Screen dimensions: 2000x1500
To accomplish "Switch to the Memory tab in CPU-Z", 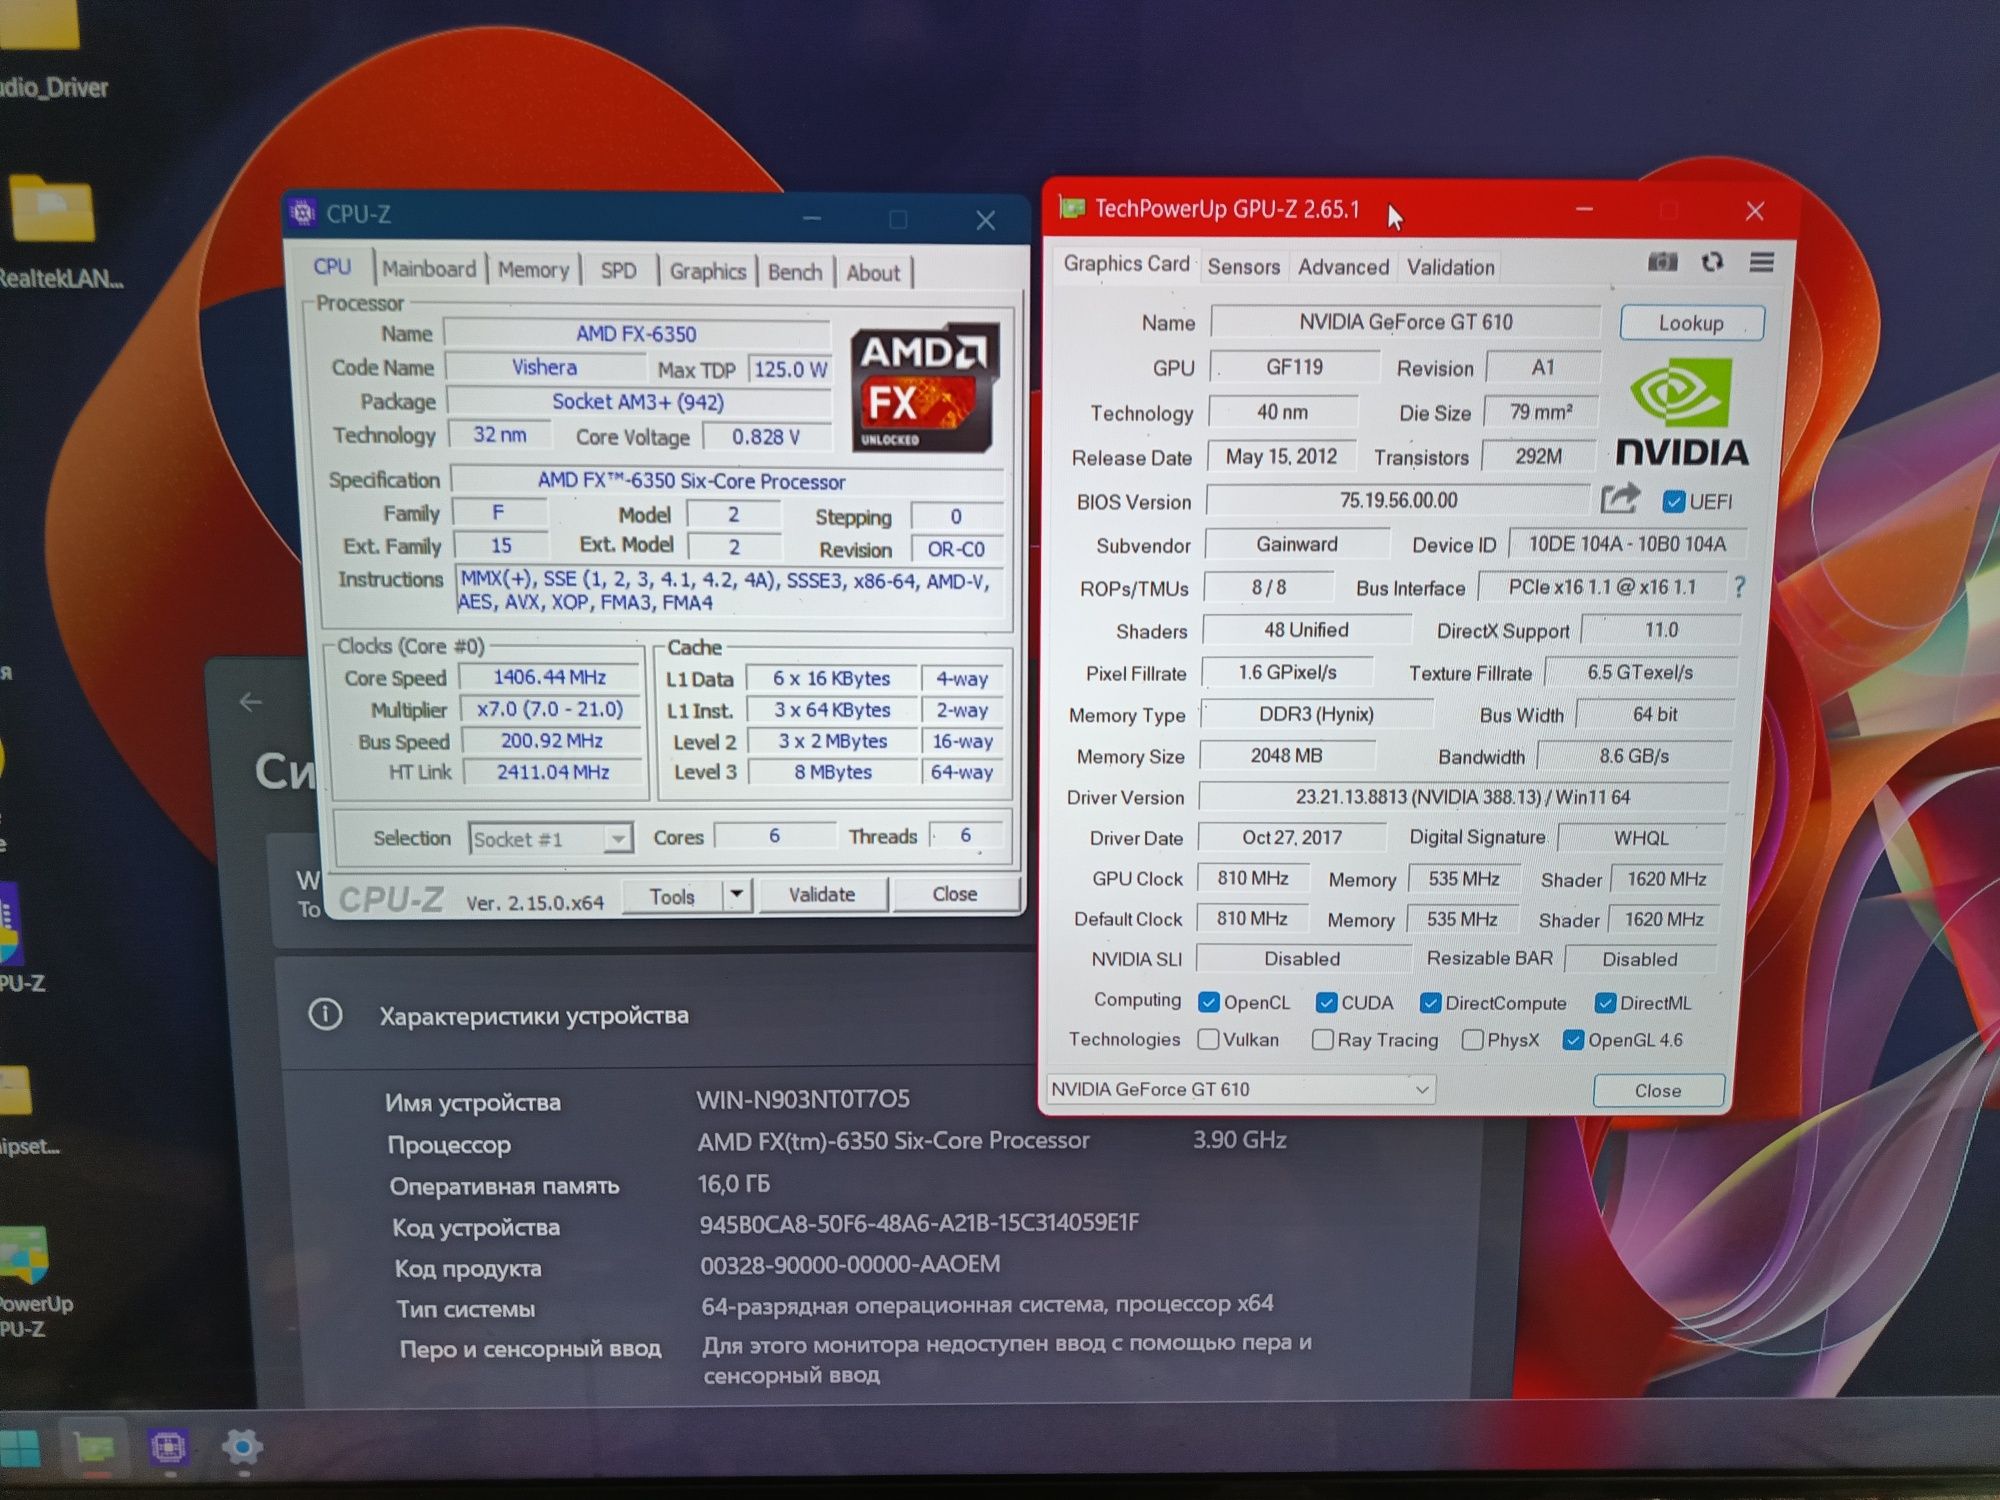I will [534, 270].
